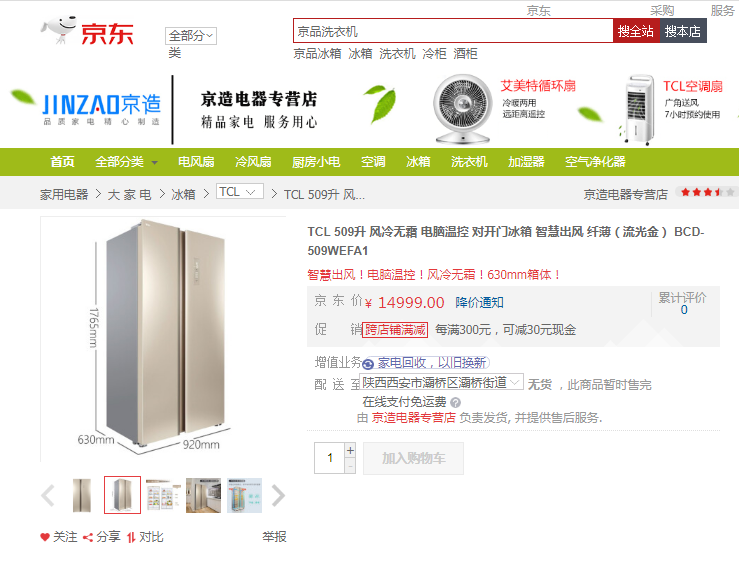The width and height of the screenshot is (739, 581).
Task: Click the heart icon to follow product
Action: [45, 537]
